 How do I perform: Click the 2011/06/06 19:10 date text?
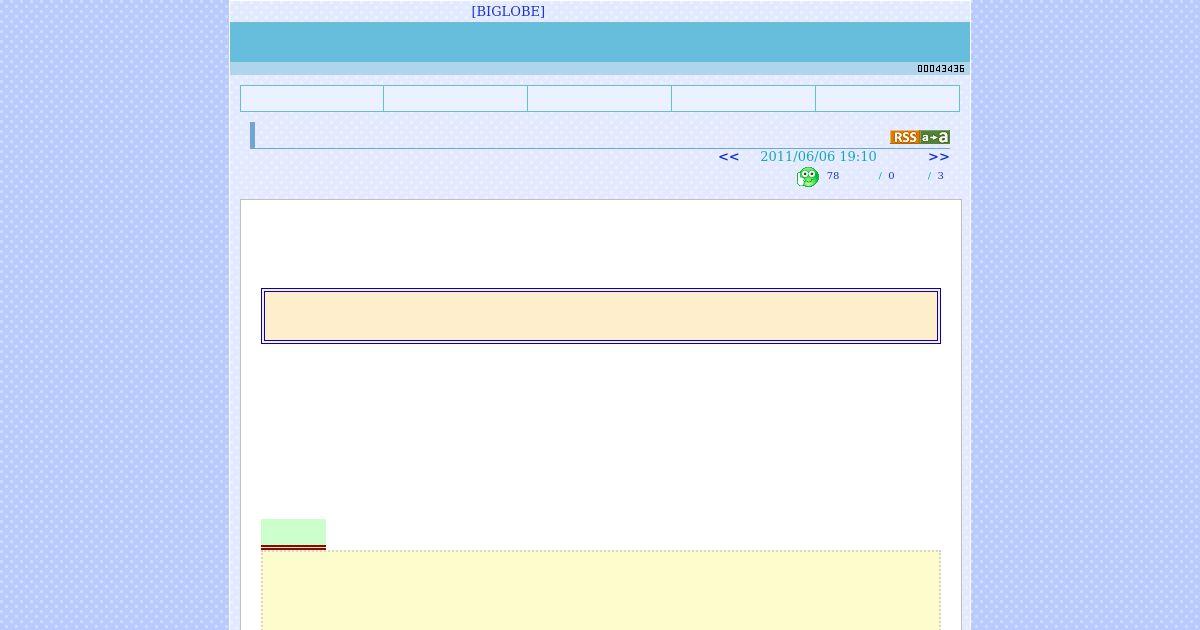[x=818, y=156]
